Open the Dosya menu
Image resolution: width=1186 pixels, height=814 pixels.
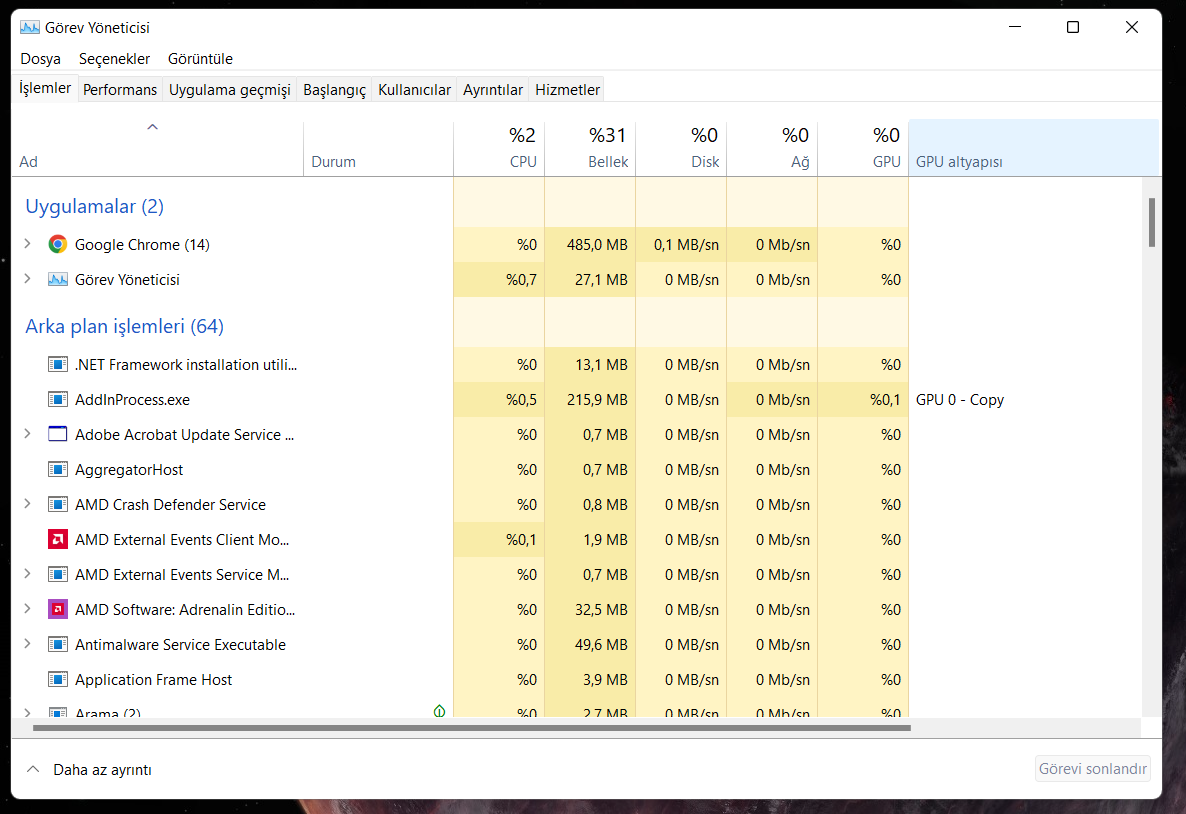point(40,59)
